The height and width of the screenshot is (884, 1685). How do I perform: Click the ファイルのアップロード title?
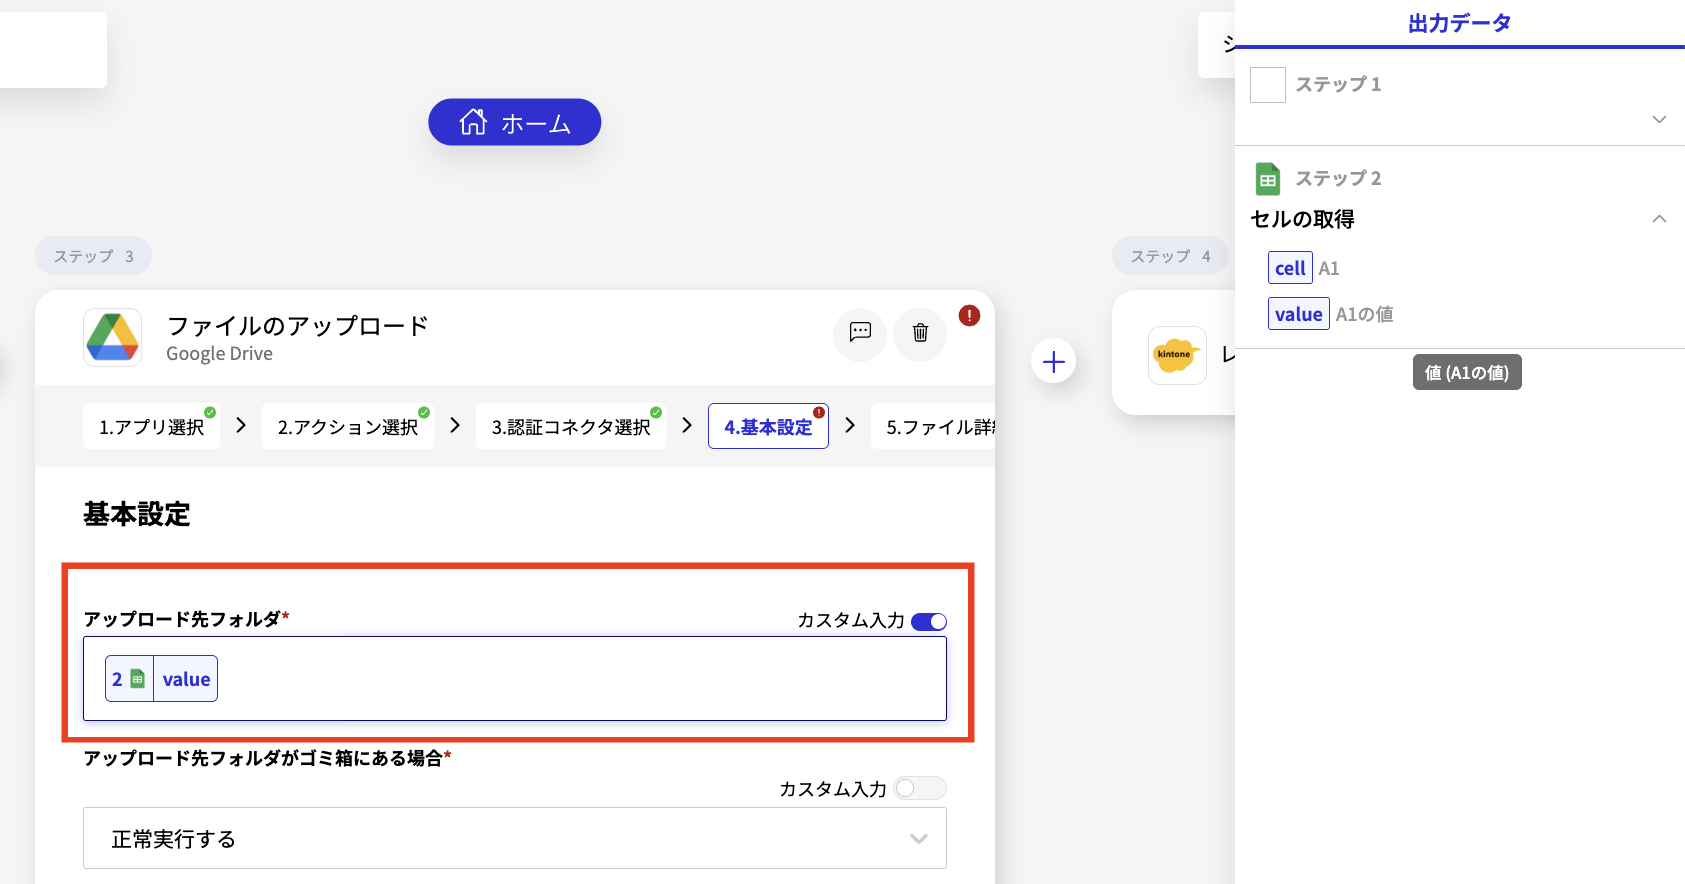pyautogui.click(x=297, y=326)
